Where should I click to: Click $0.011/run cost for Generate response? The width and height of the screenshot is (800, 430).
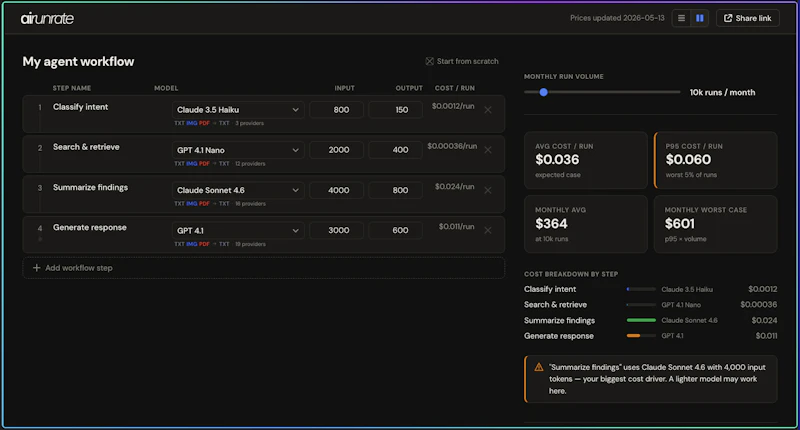(456, 226)
